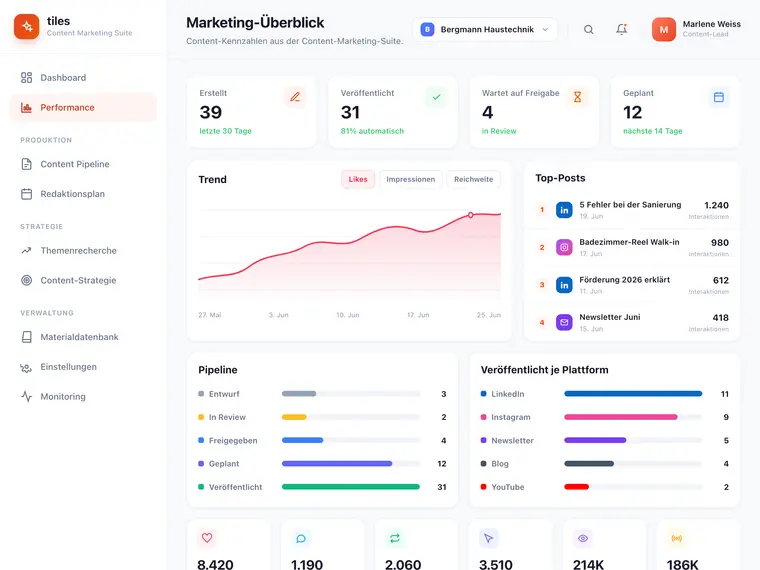Click the Veröffentlicht pipeline progress bar
The height and width of the screenshot is (570, 760).
[x=351, y=487]
